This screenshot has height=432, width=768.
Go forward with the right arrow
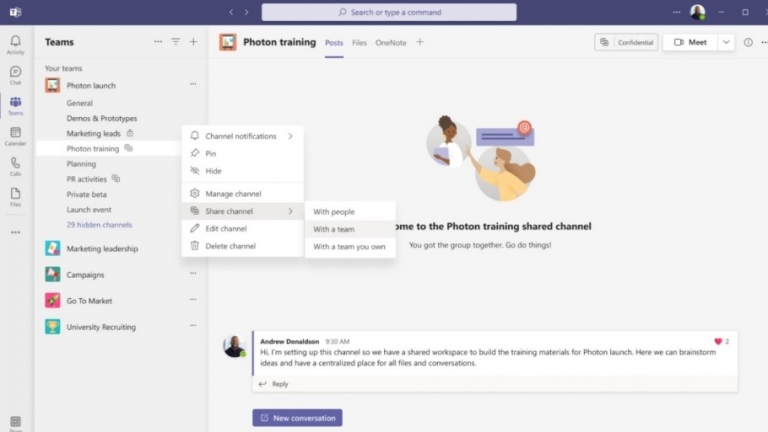(x=246, y=12)
